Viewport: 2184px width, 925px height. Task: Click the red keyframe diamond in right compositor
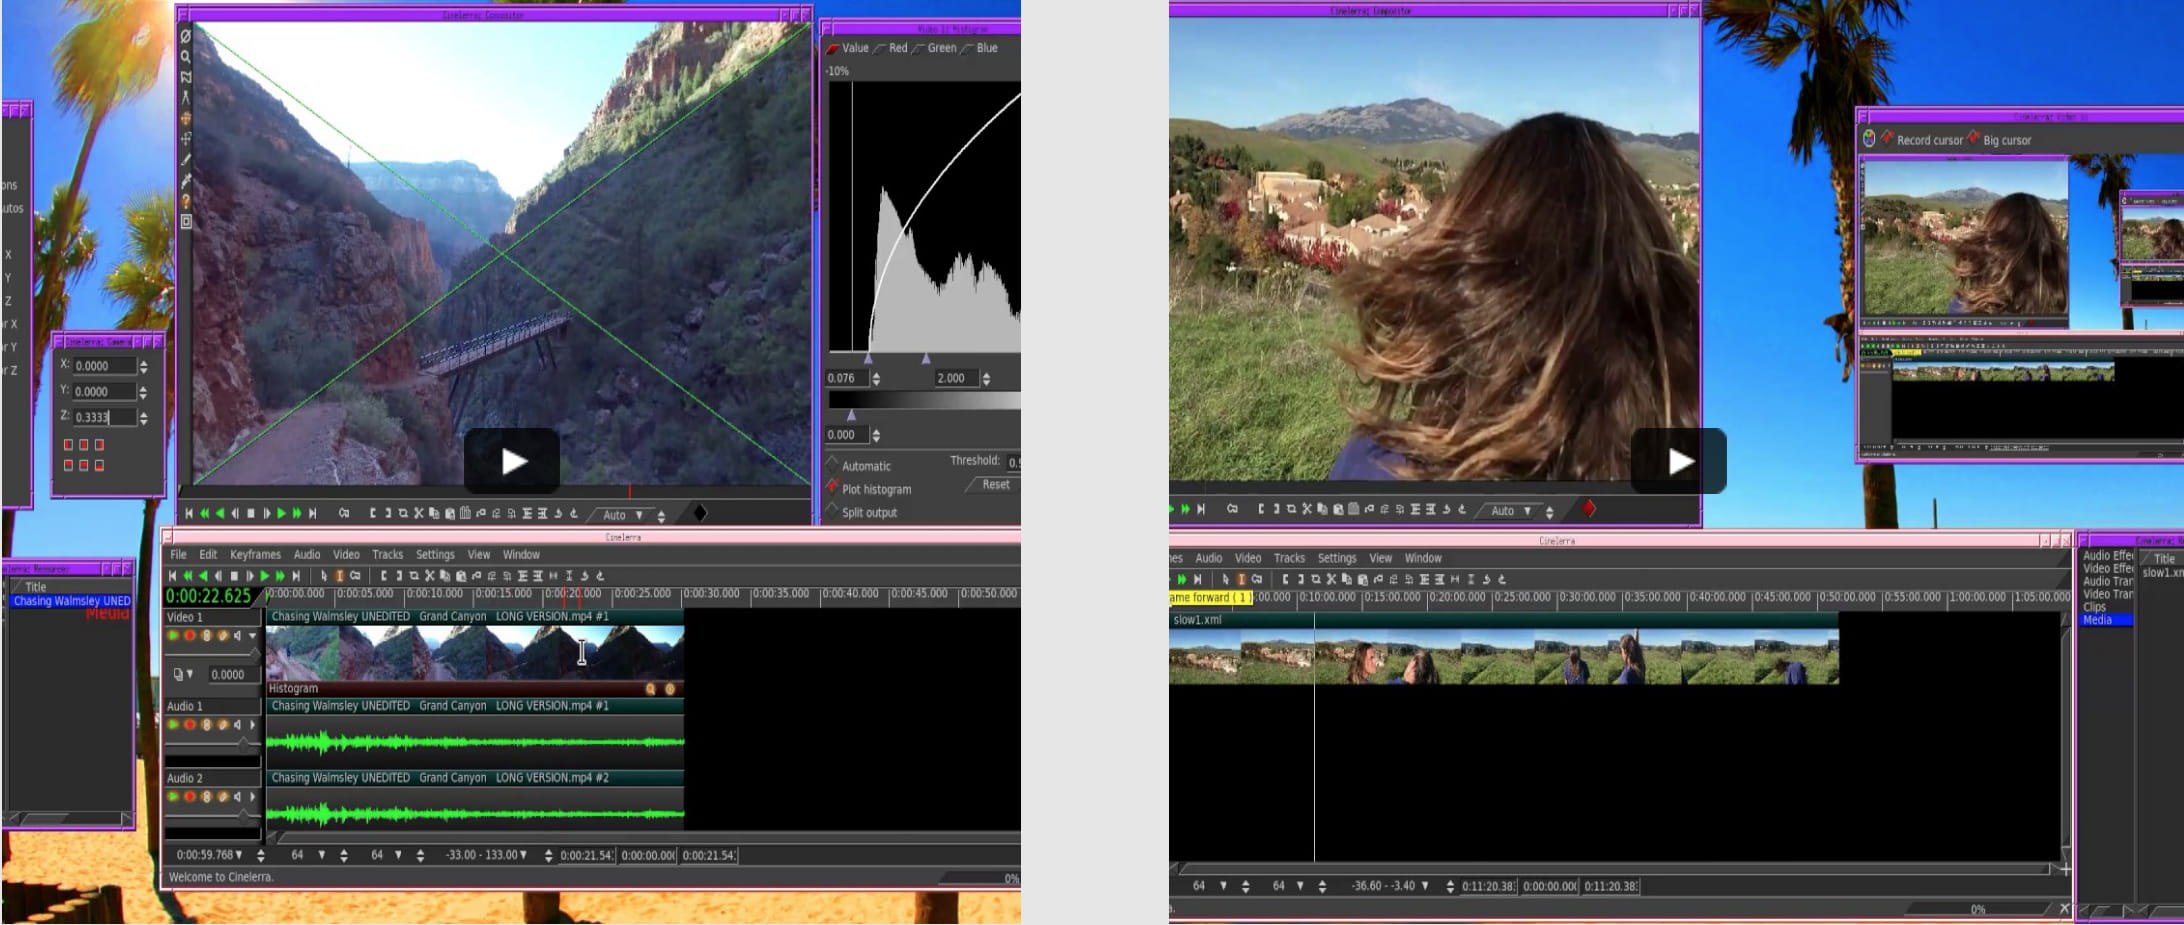1589,510
